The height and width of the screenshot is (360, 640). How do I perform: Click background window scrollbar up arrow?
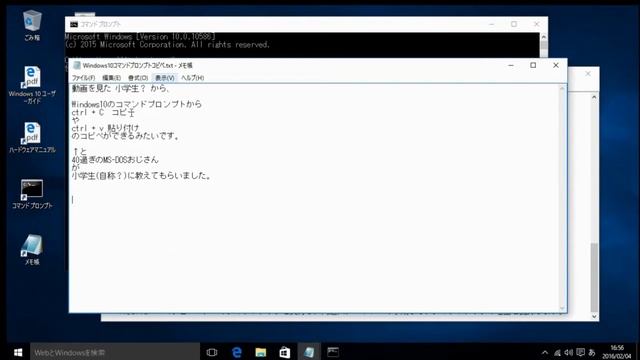point(594,97)
